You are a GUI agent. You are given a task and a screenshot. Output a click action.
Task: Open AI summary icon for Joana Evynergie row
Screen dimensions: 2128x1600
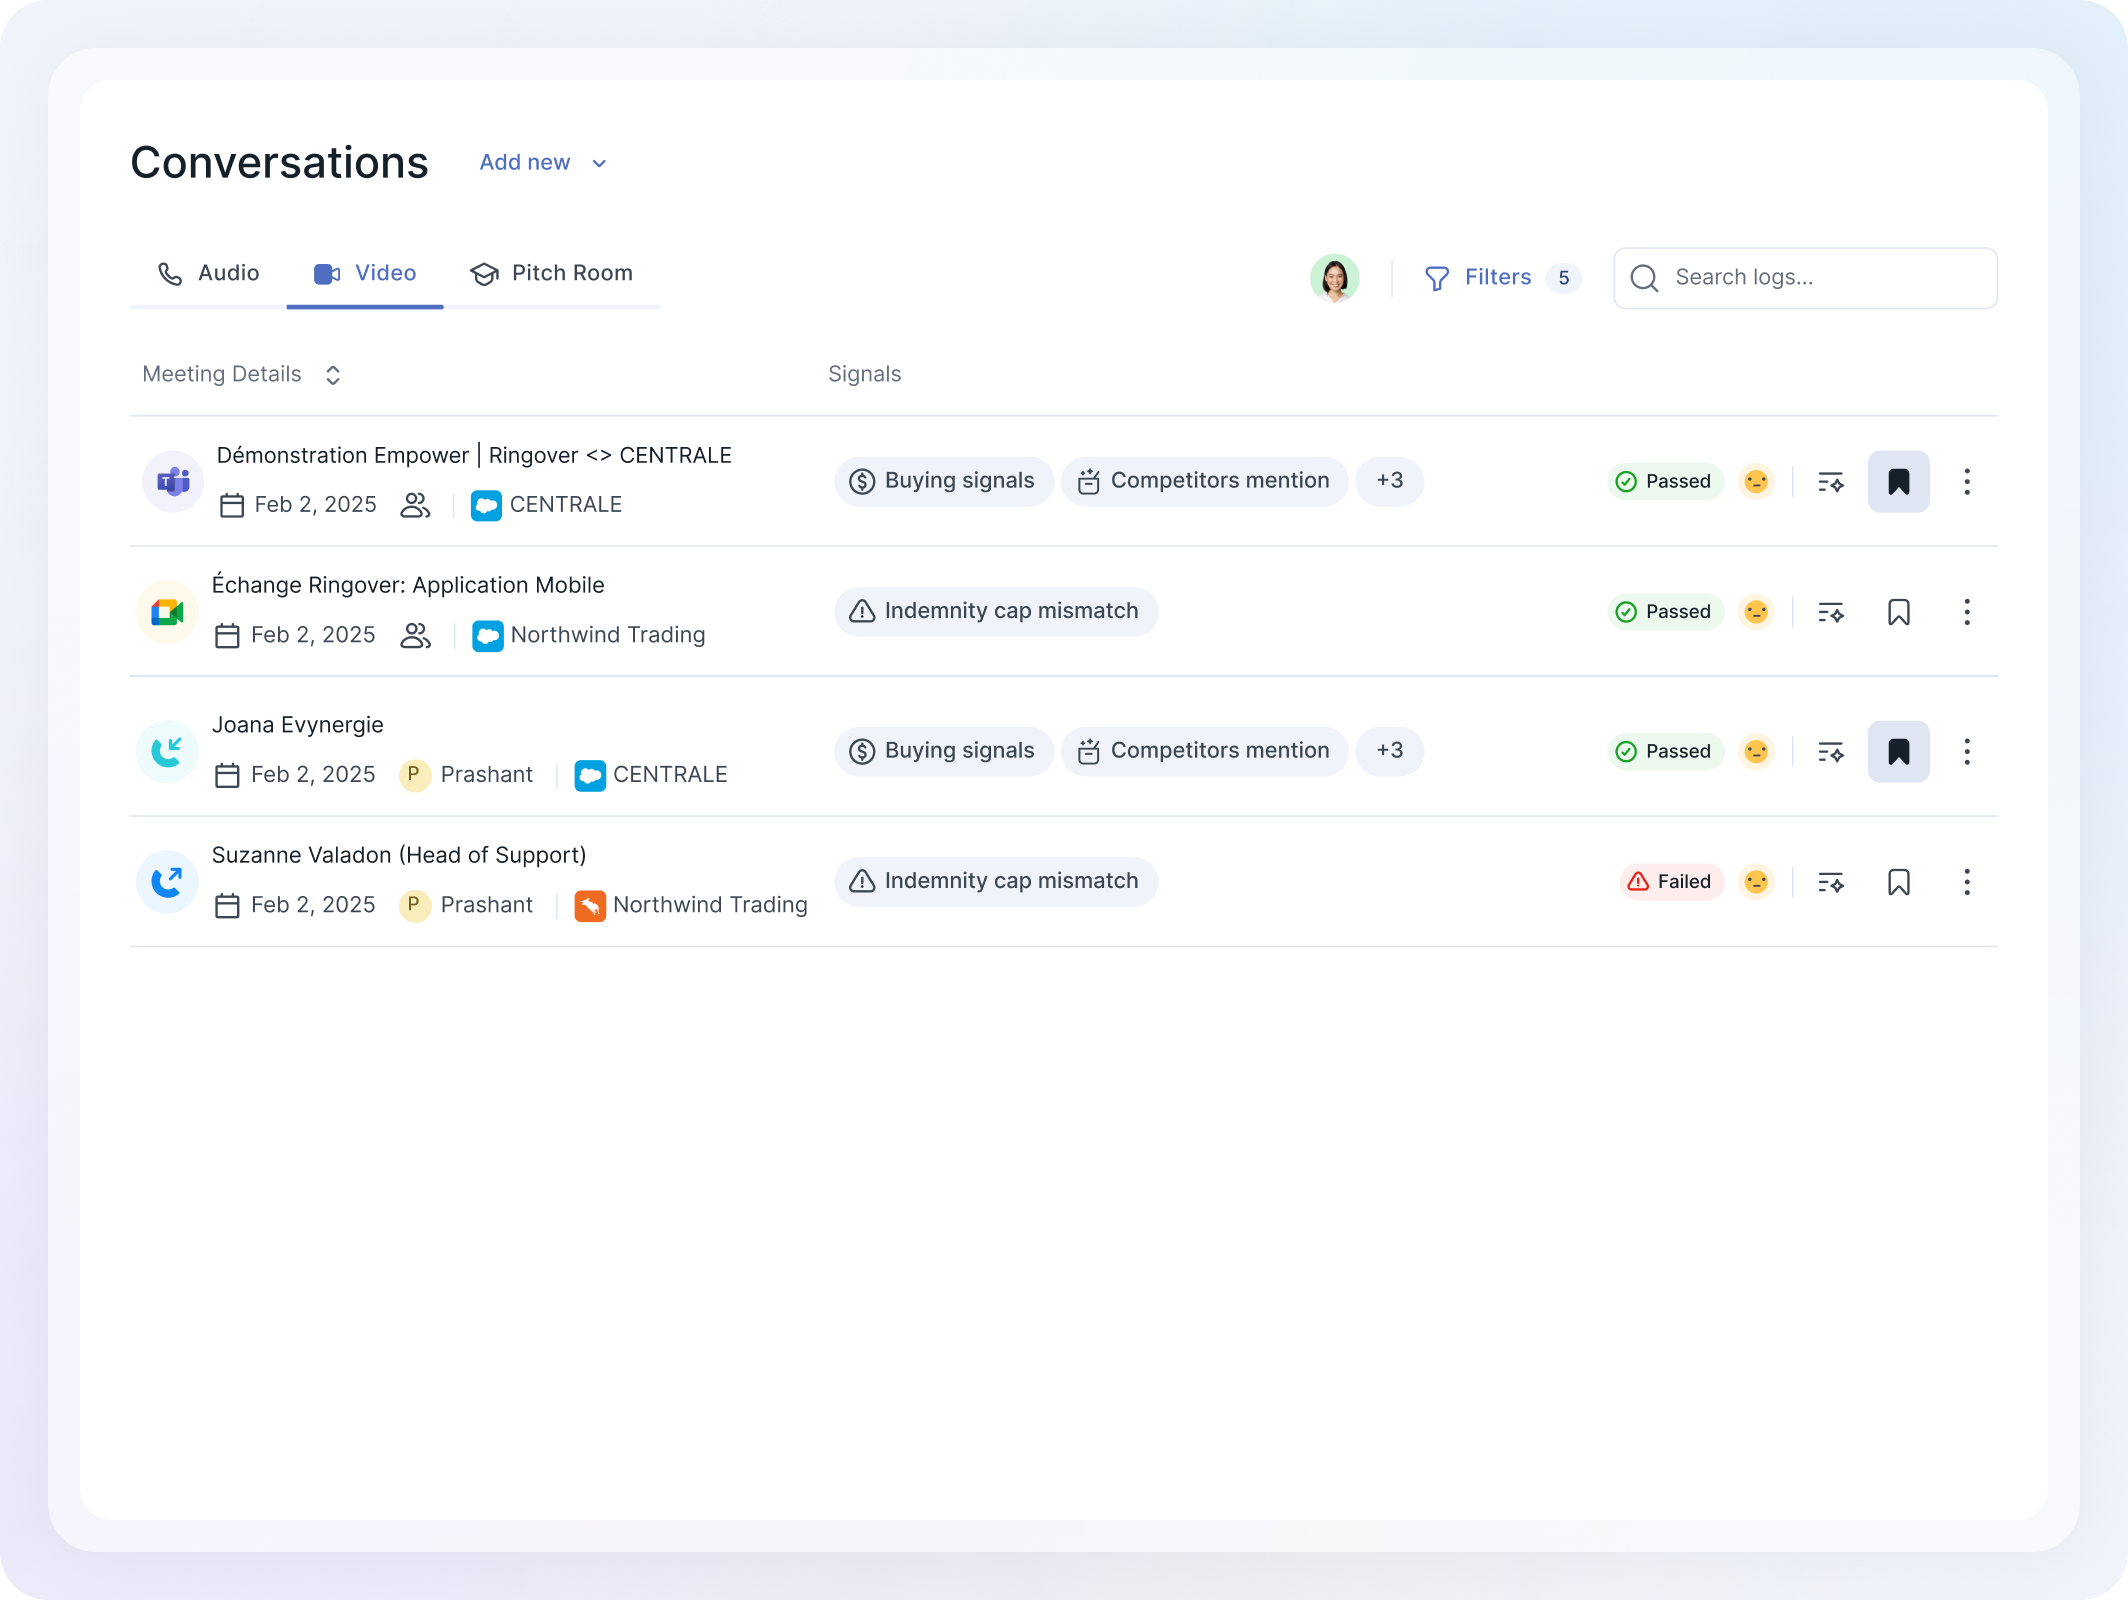1831,752
